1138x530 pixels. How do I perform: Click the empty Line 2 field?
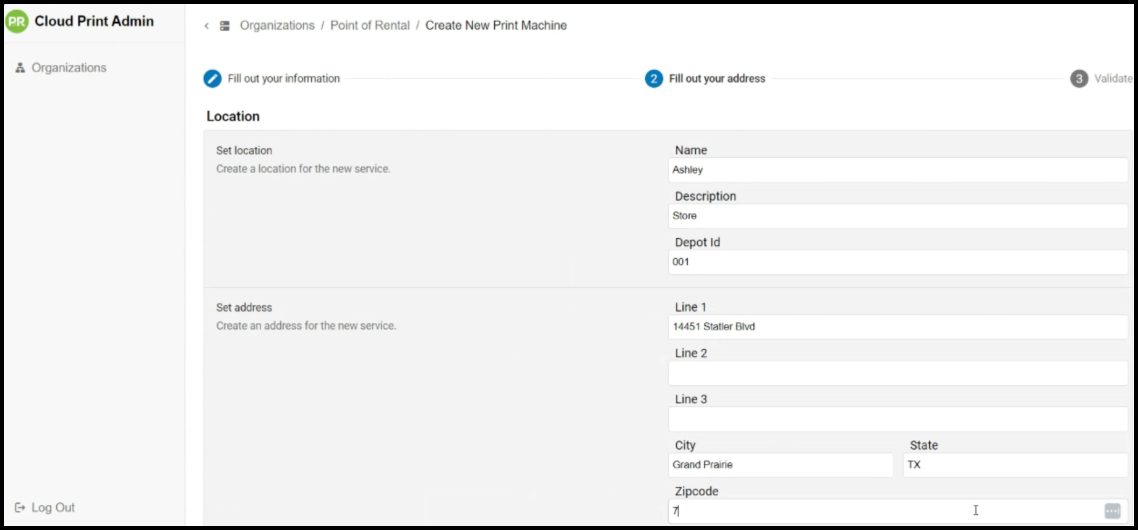pos(897,373)
